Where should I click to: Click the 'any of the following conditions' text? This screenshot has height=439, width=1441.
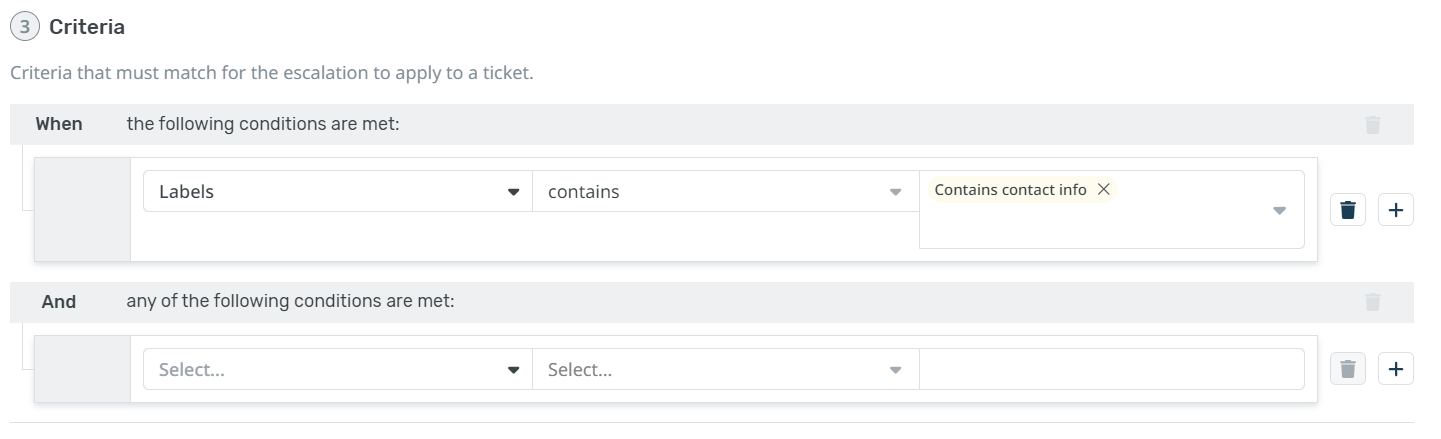point(290,301)
